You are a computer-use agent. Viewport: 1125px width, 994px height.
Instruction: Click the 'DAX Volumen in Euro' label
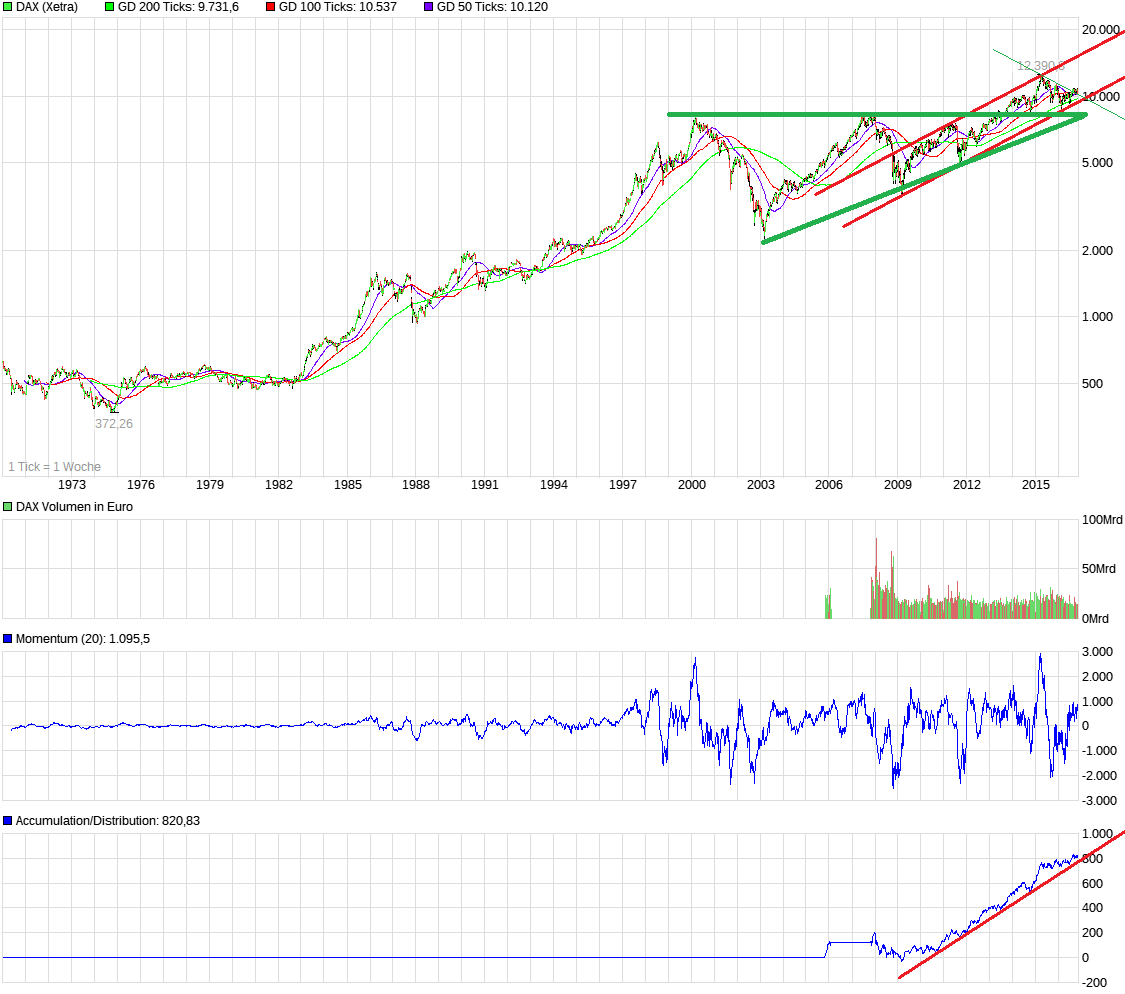coord(74,507)
